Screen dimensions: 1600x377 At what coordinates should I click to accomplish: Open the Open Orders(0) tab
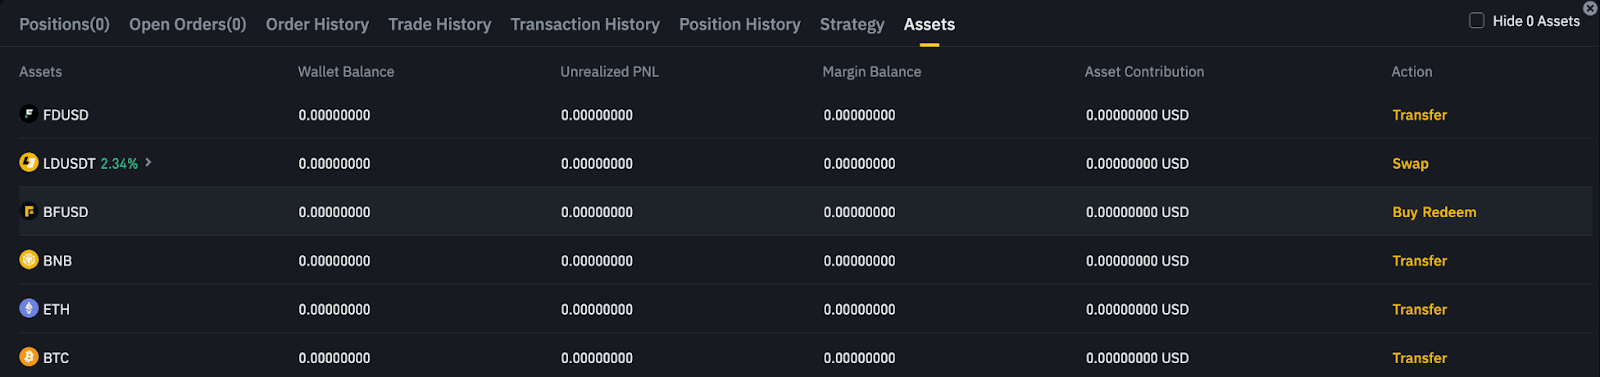coord(187,24)
